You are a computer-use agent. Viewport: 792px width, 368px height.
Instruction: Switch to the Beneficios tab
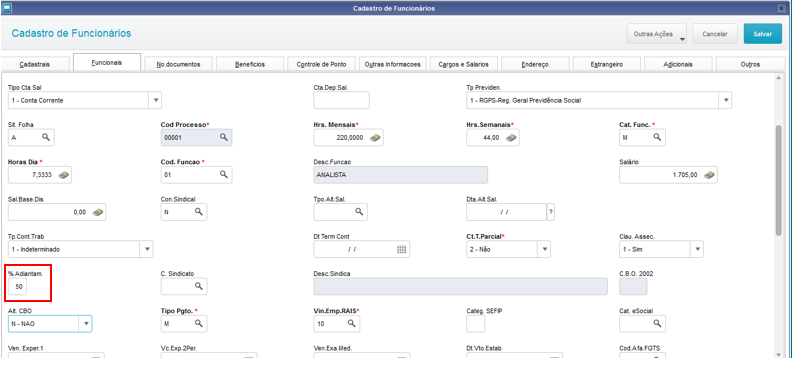point(250,65)
